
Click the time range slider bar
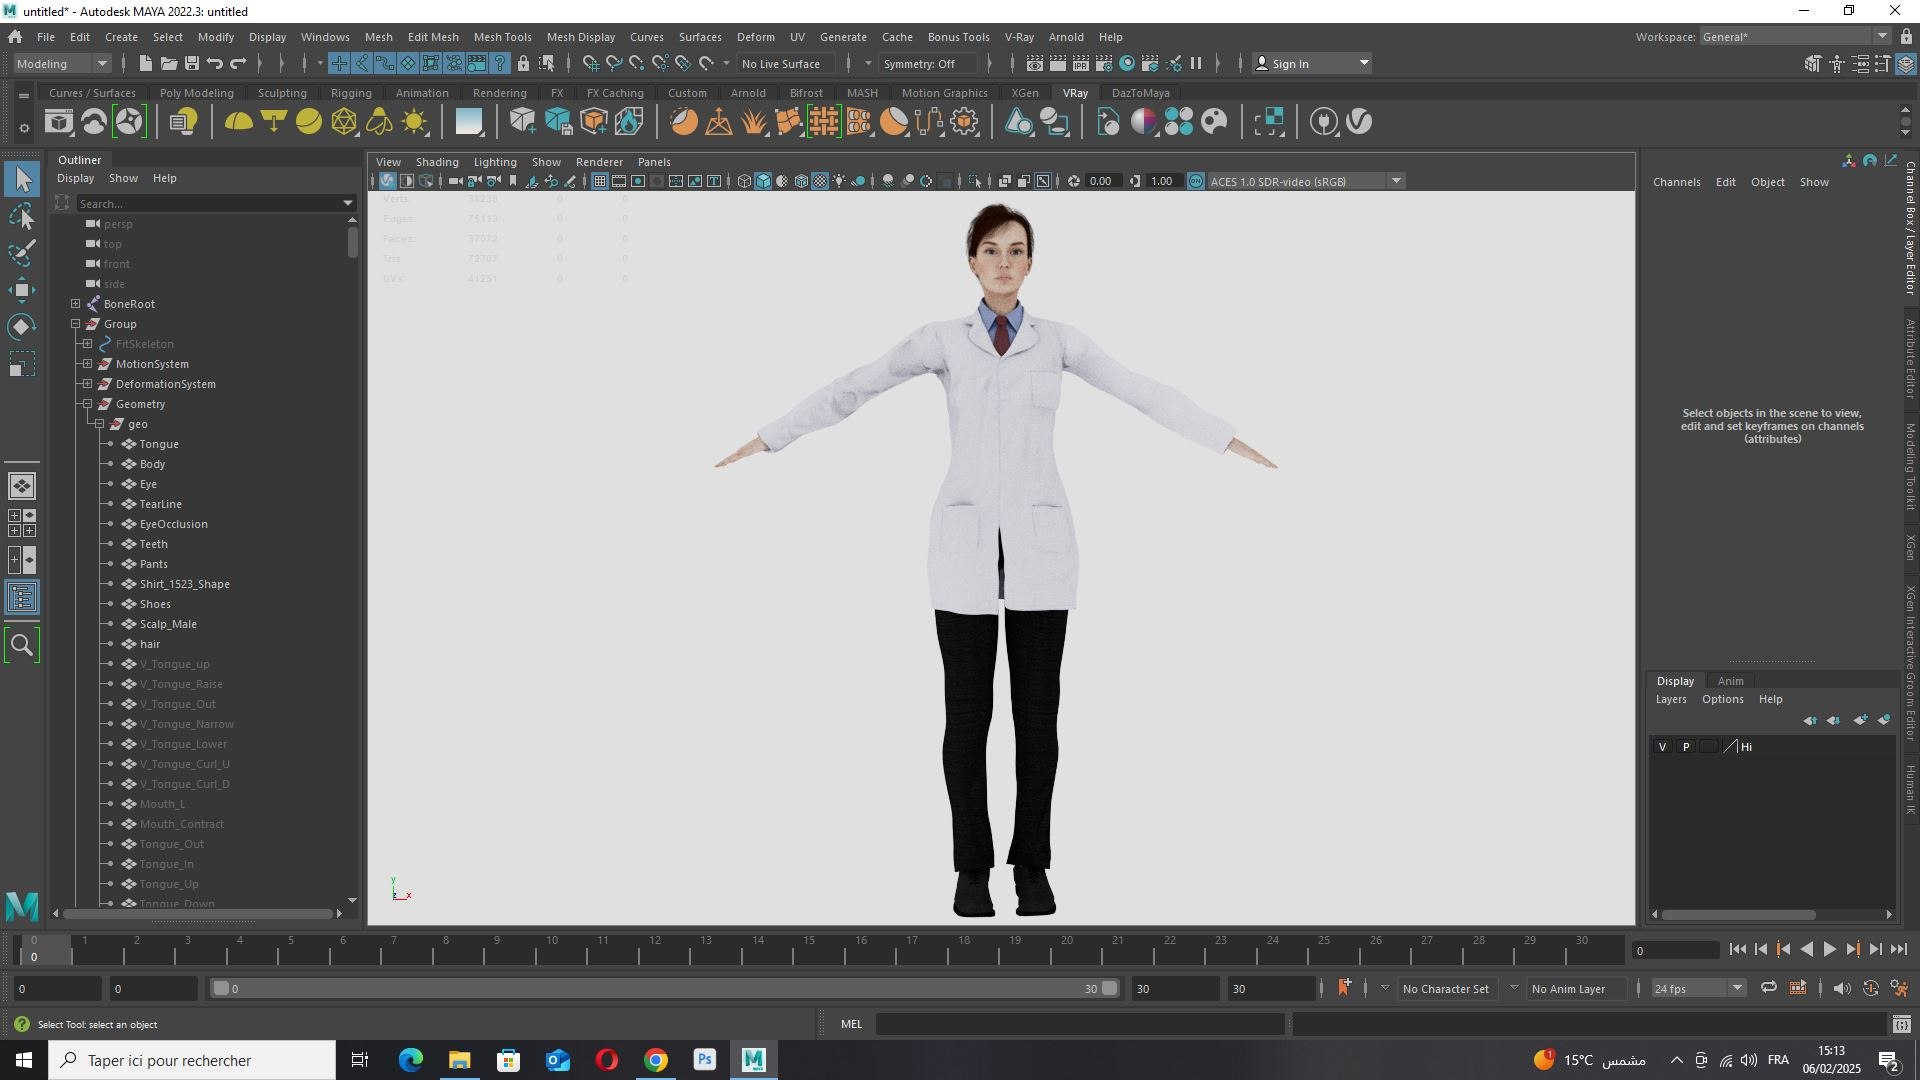click(x=665, y=988)
